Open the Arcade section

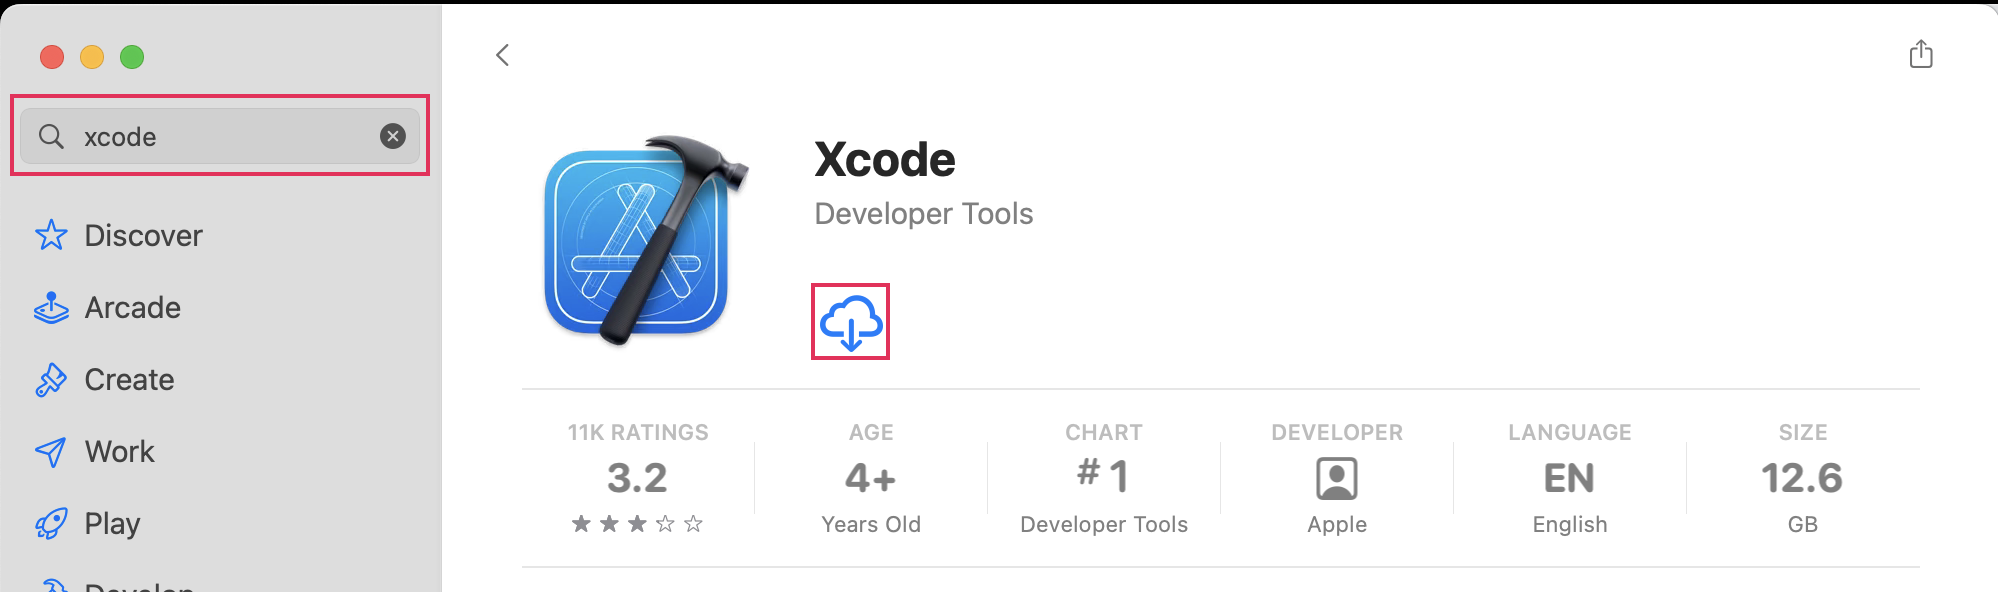coord(132,308)
